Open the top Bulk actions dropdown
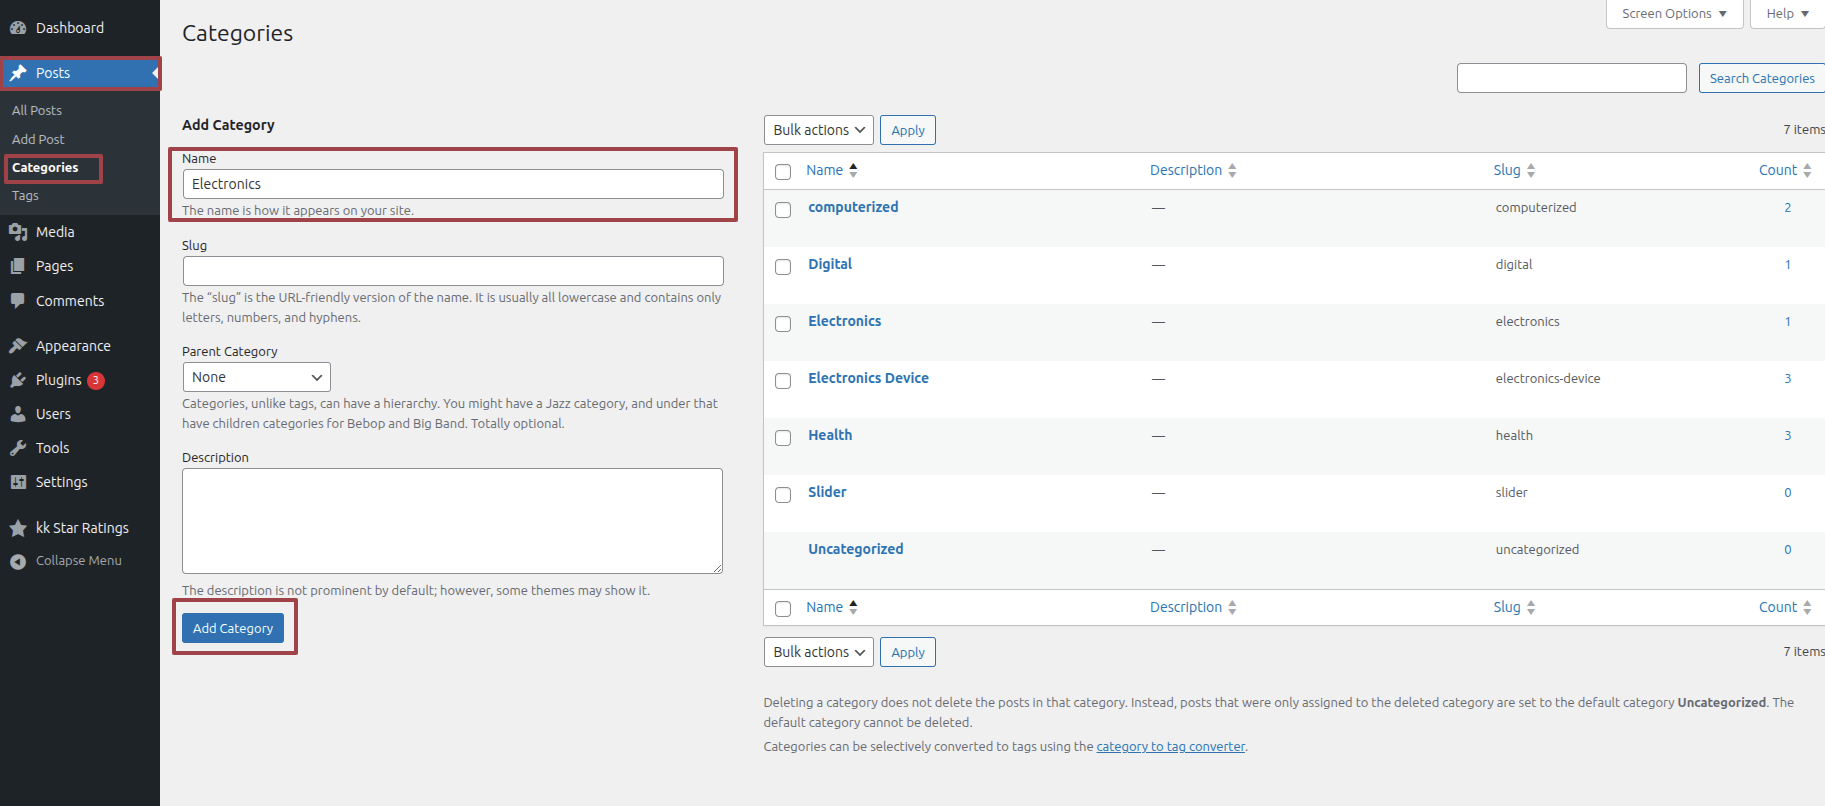Screen dimensions: 1825x806 click(818, 130)
